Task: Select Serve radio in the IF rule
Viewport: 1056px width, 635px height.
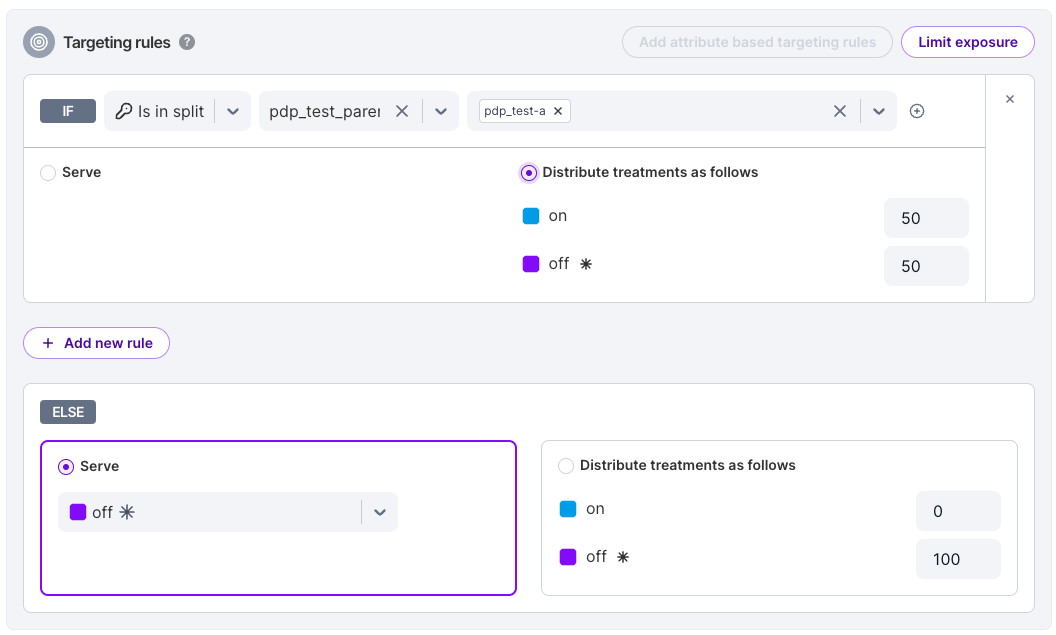Action: 48,173
